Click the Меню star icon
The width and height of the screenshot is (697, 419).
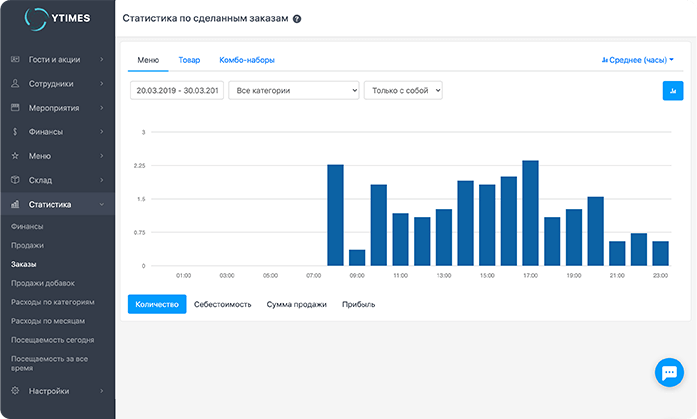pos(15,156)
